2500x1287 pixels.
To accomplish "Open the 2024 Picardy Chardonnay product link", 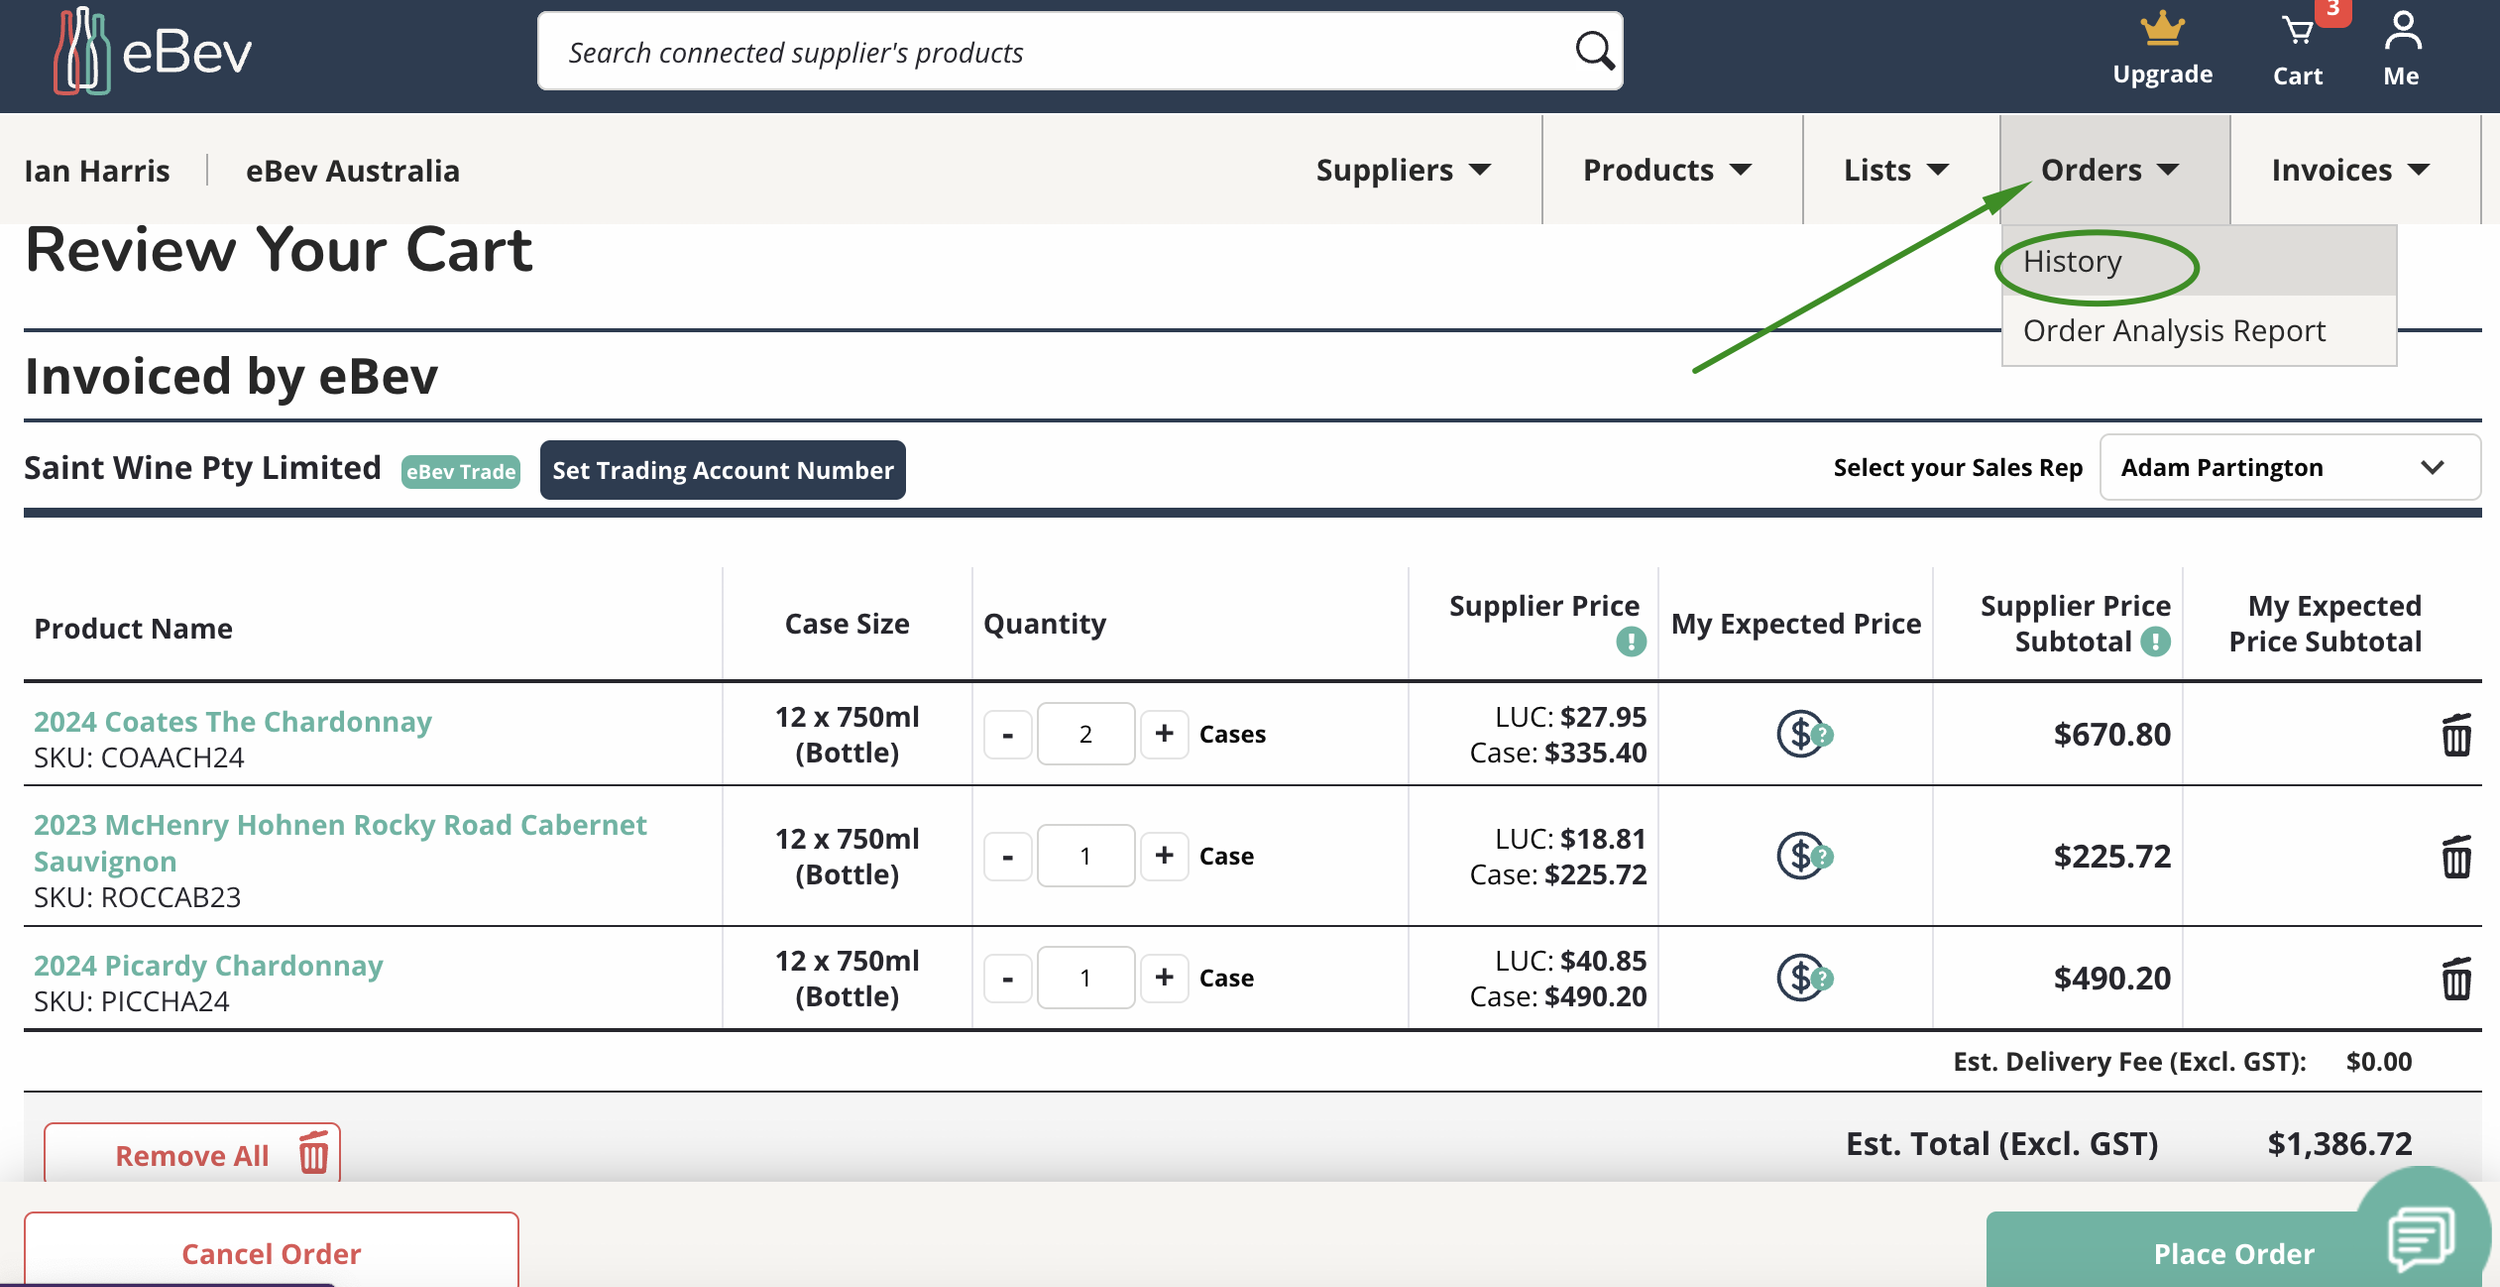I will (209, 966).
